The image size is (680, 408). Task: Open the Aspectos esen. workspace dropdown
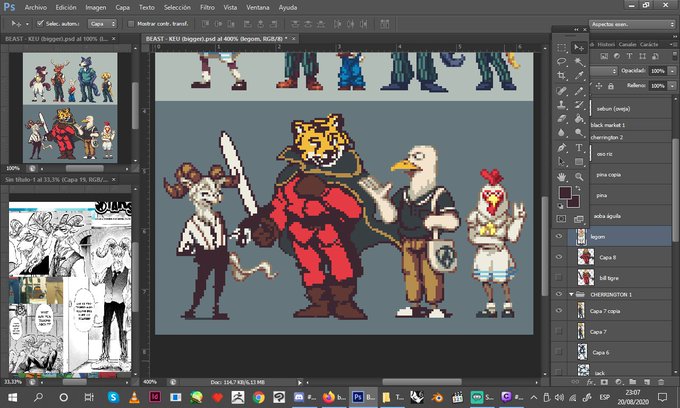(632, 24)
